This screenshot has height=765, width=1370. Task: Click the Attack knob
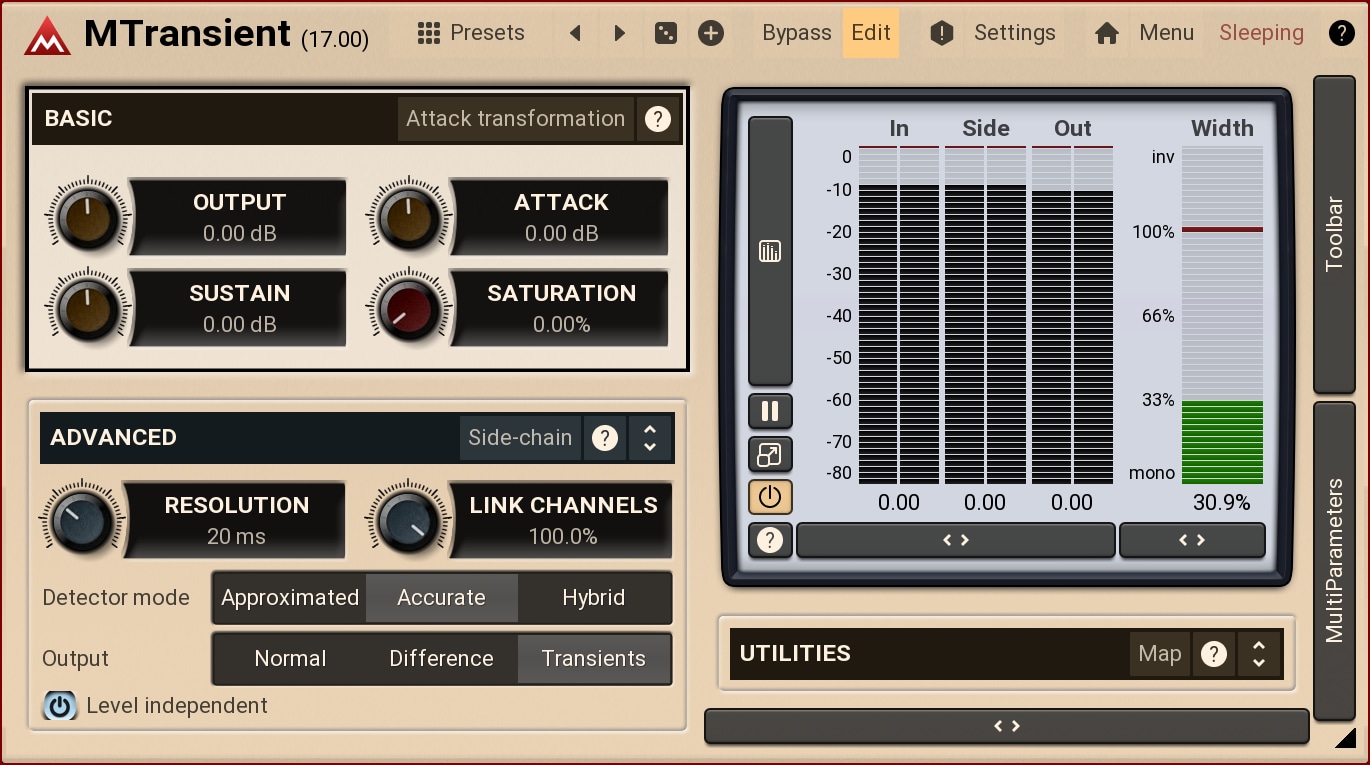408,218
